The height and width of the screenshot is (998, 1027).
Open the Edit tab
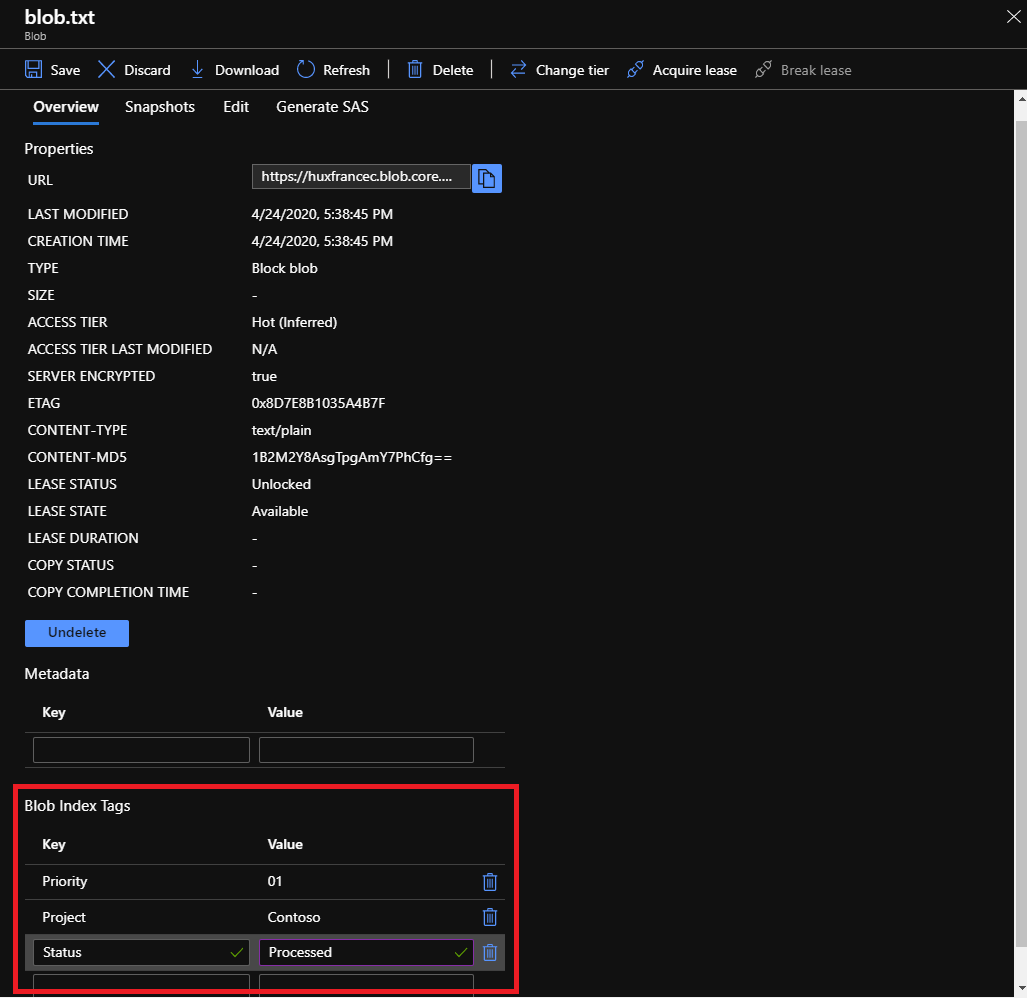[x=236, y=107]
